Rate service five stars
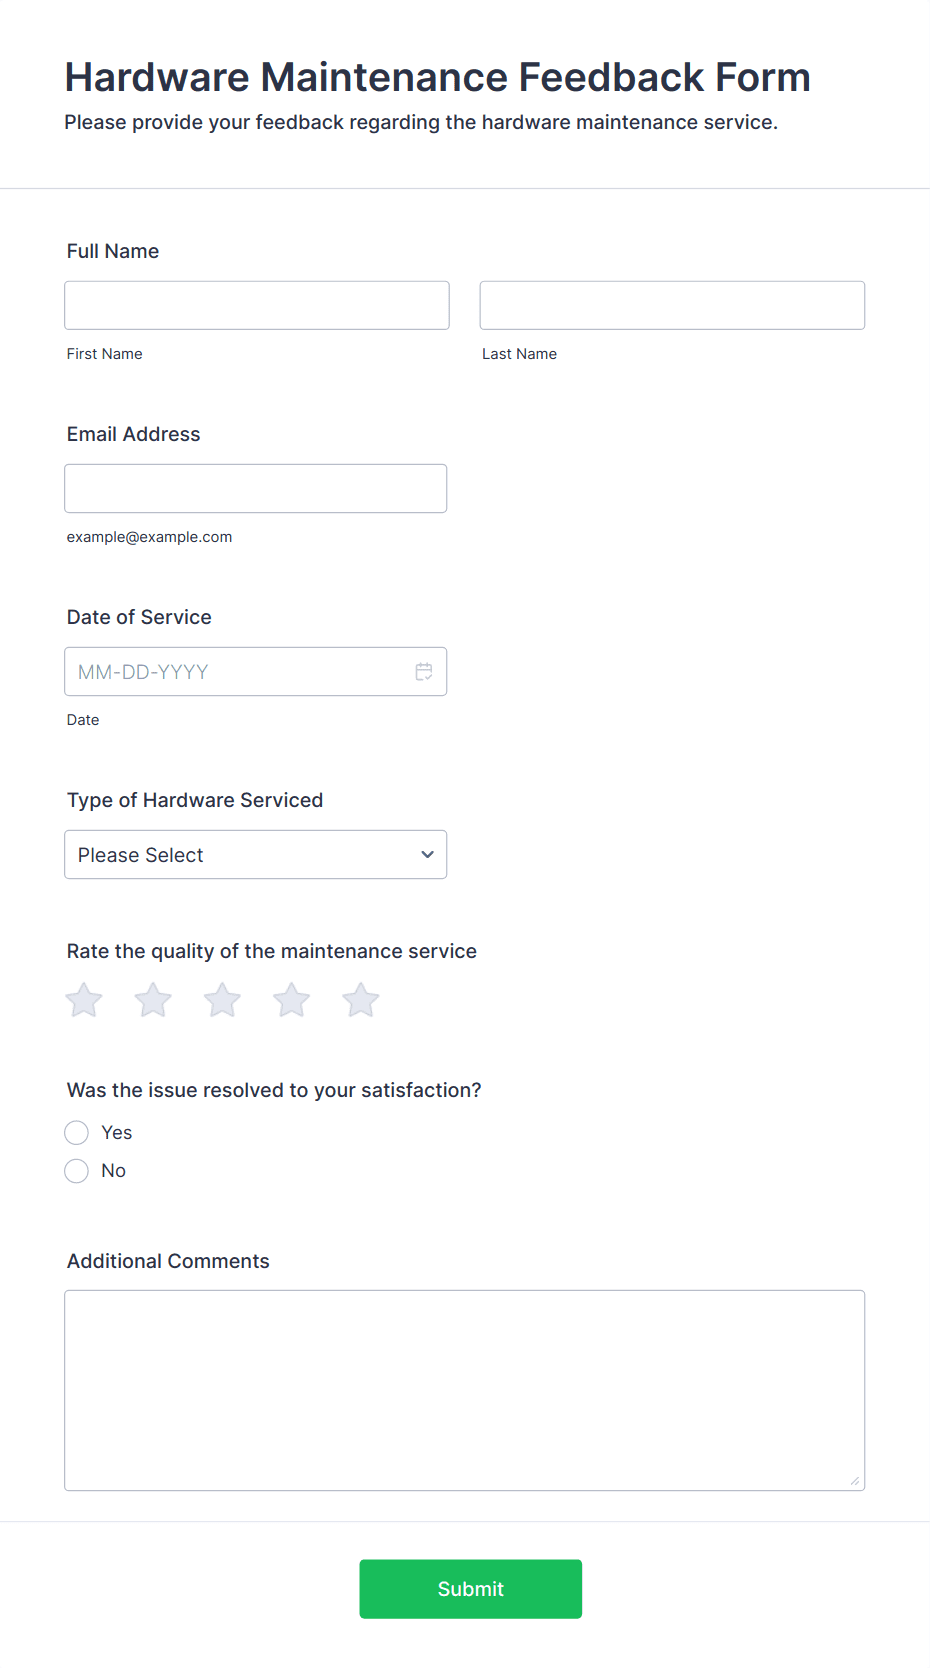The image size is (930, 1668). point(361,1000)
